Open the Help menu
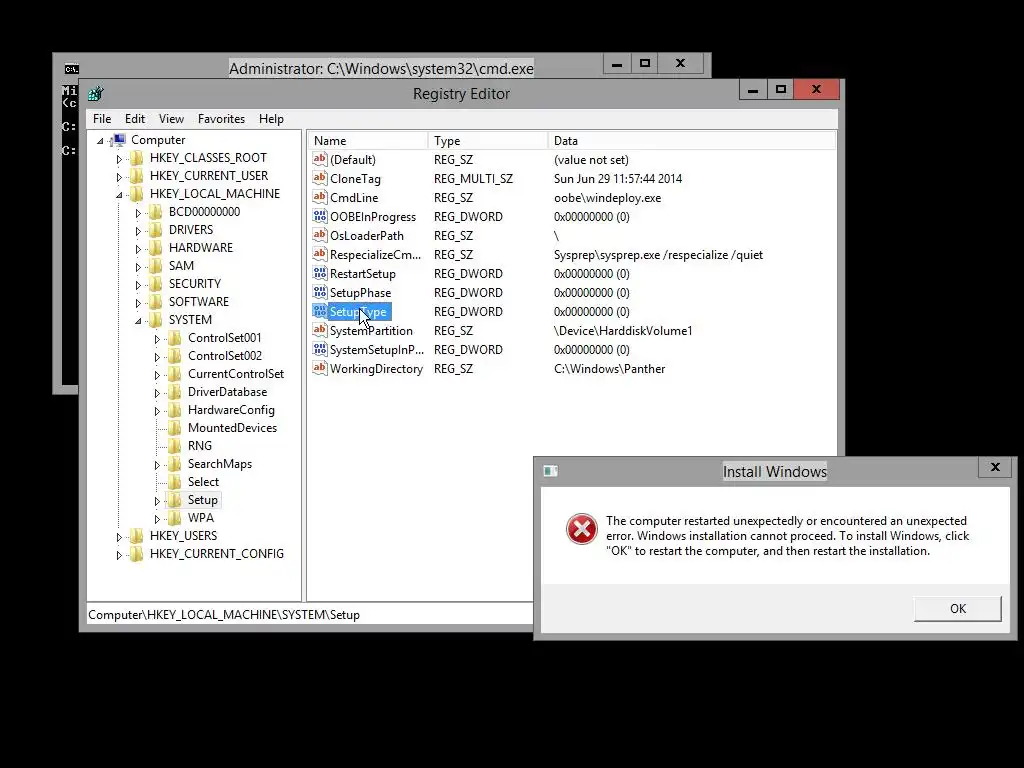This screenshot has height=768, width=1024. (x=271, y=119)
